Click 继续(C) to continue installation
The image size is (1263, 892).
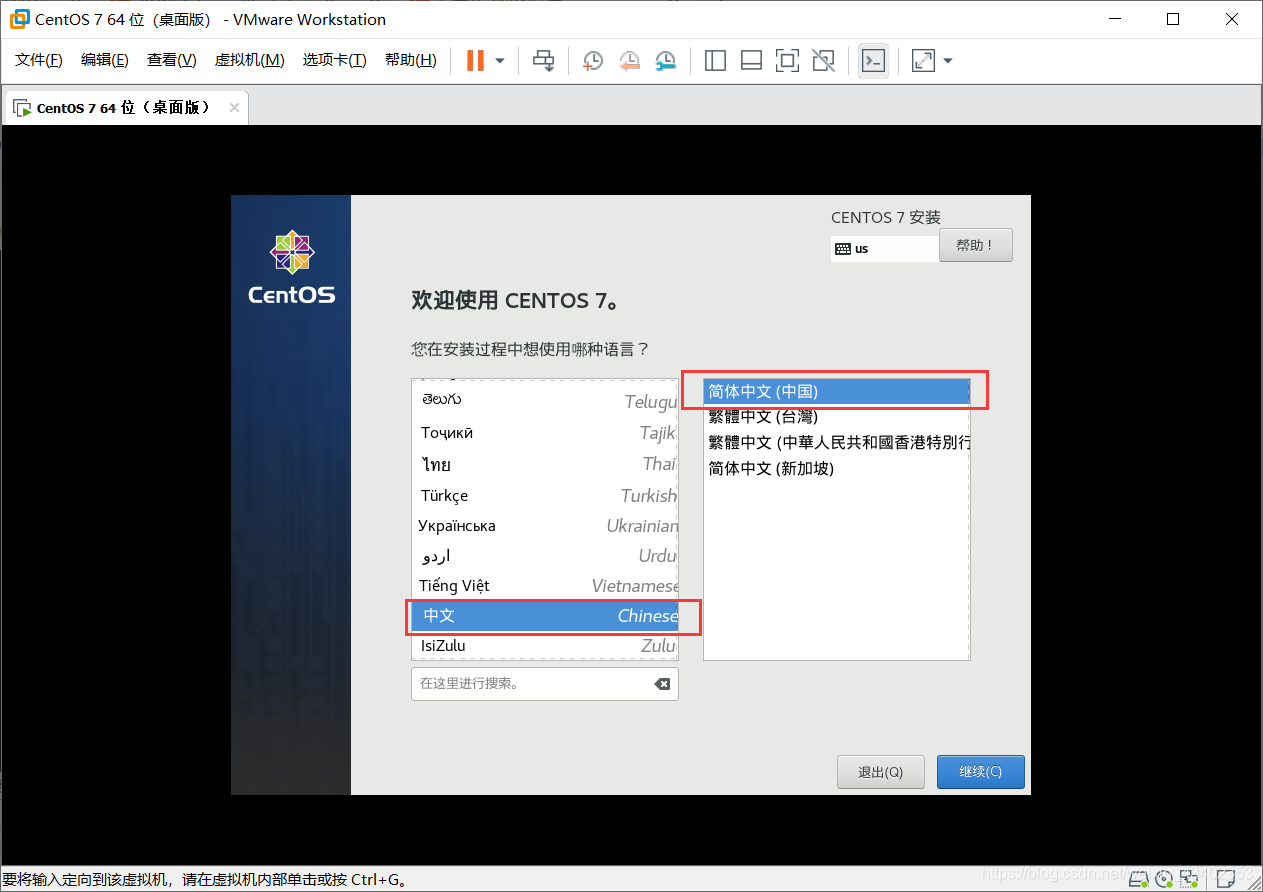click(981, 772)
